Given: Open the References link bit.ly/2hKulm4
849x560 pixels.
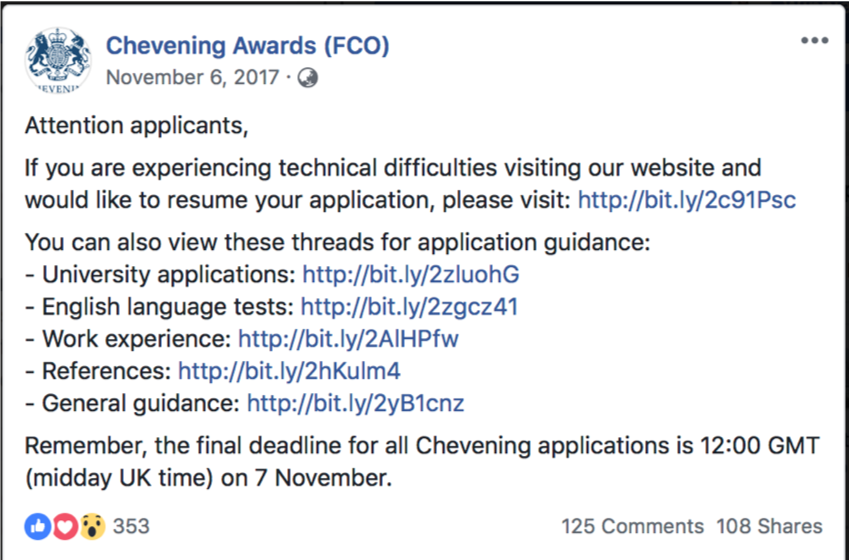Looking at the screenshot, I should (x=289, y=371).
